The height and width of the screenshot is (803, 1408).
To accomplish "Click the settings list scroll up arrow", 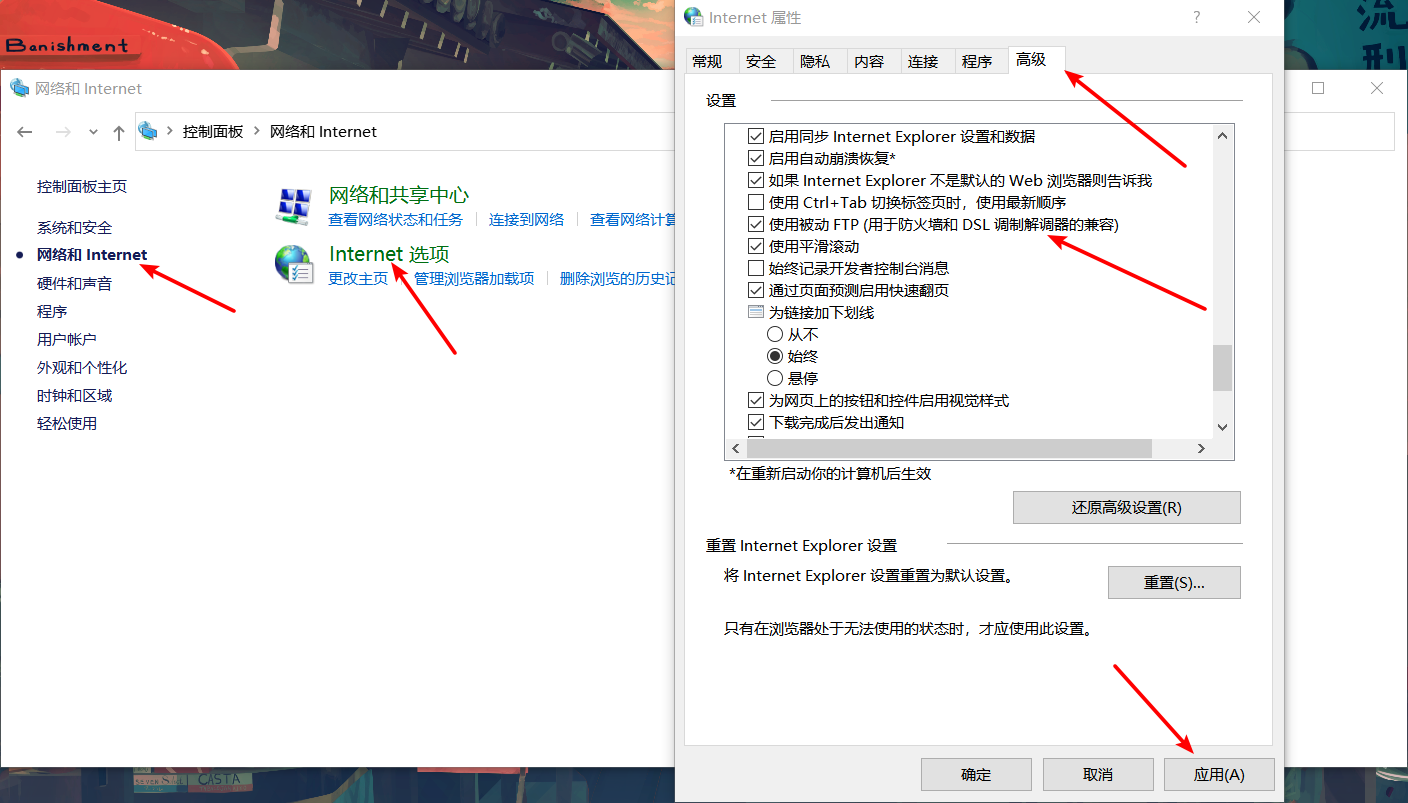I will point(1222,135).
